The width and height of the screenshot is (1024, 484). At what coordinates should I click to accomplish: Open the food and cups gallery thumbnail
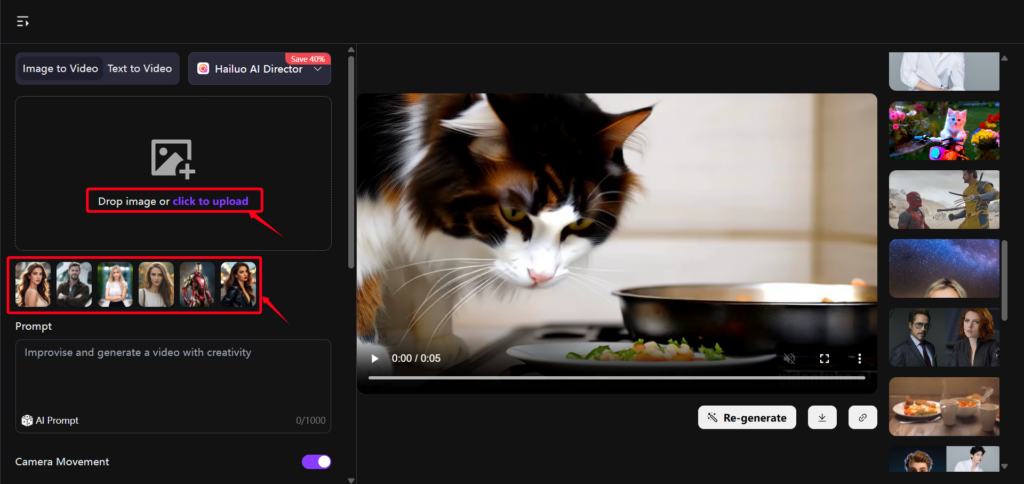point(944,406)
